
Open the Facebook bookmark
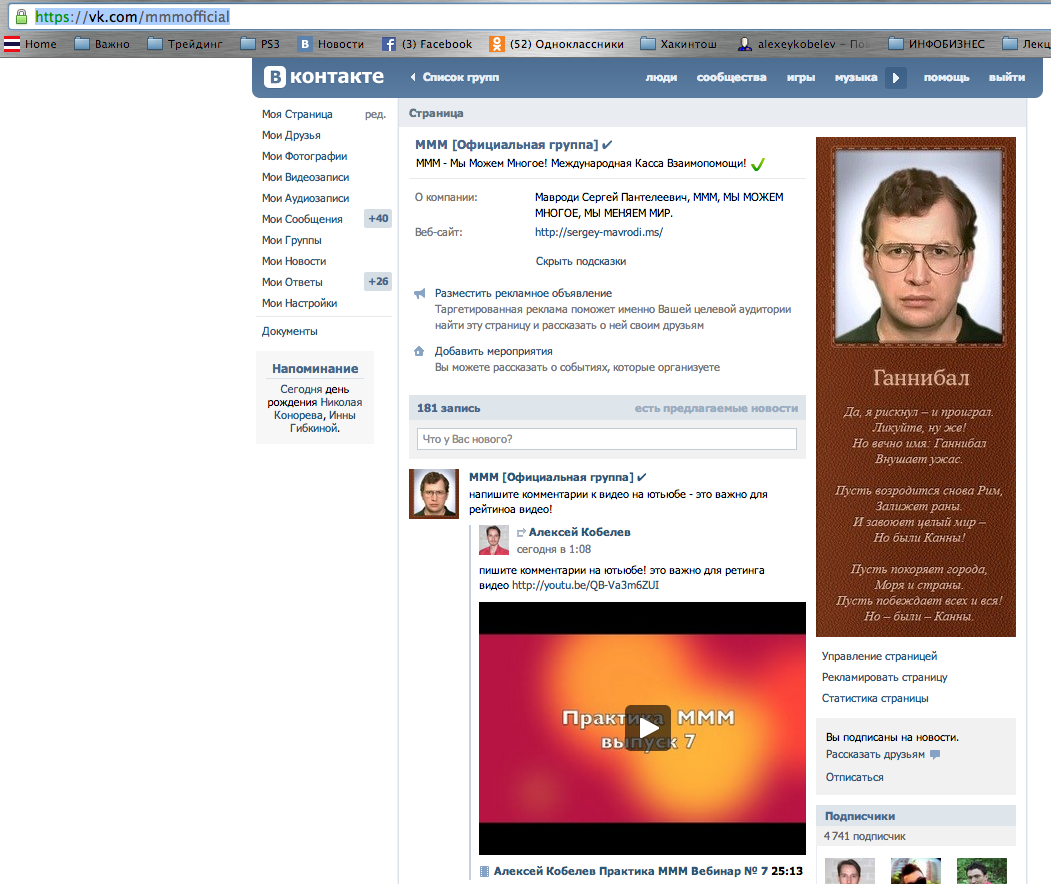[427, 44]
